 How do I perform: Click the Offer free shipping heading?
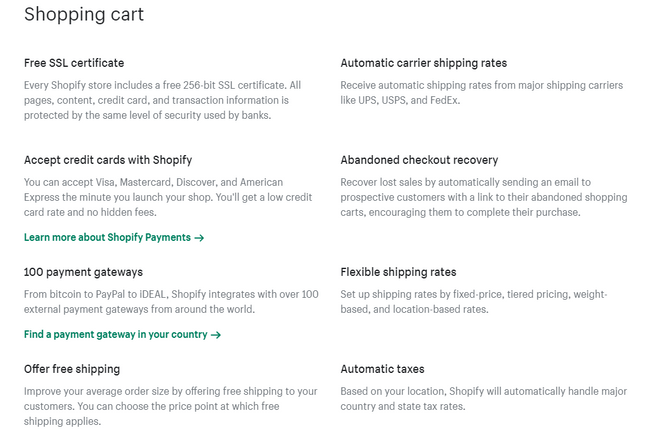pos(72,369)
